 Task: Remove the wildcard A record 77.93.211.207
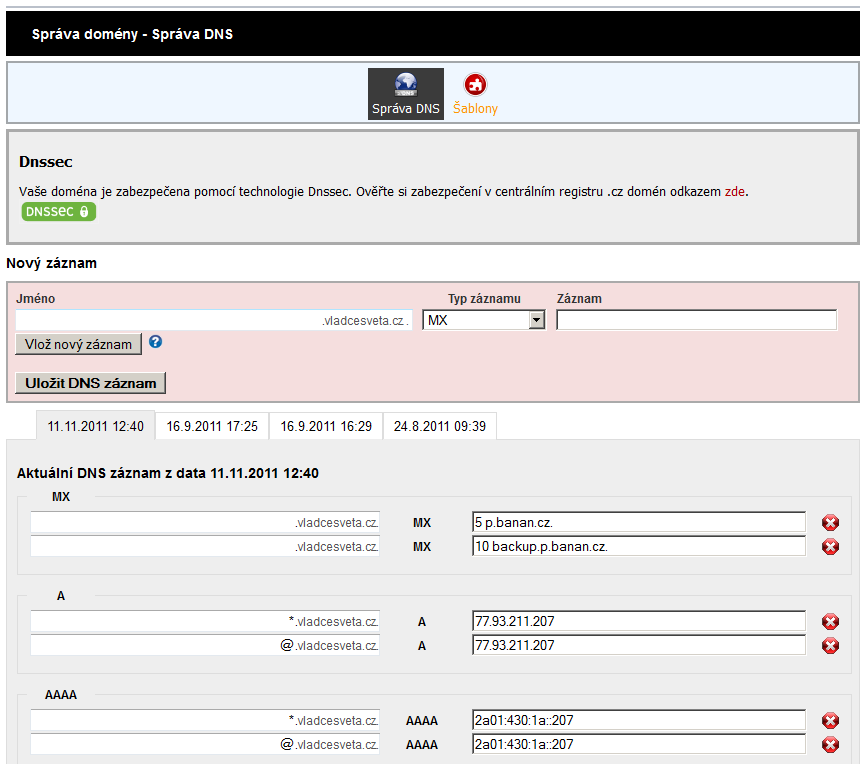830,620
